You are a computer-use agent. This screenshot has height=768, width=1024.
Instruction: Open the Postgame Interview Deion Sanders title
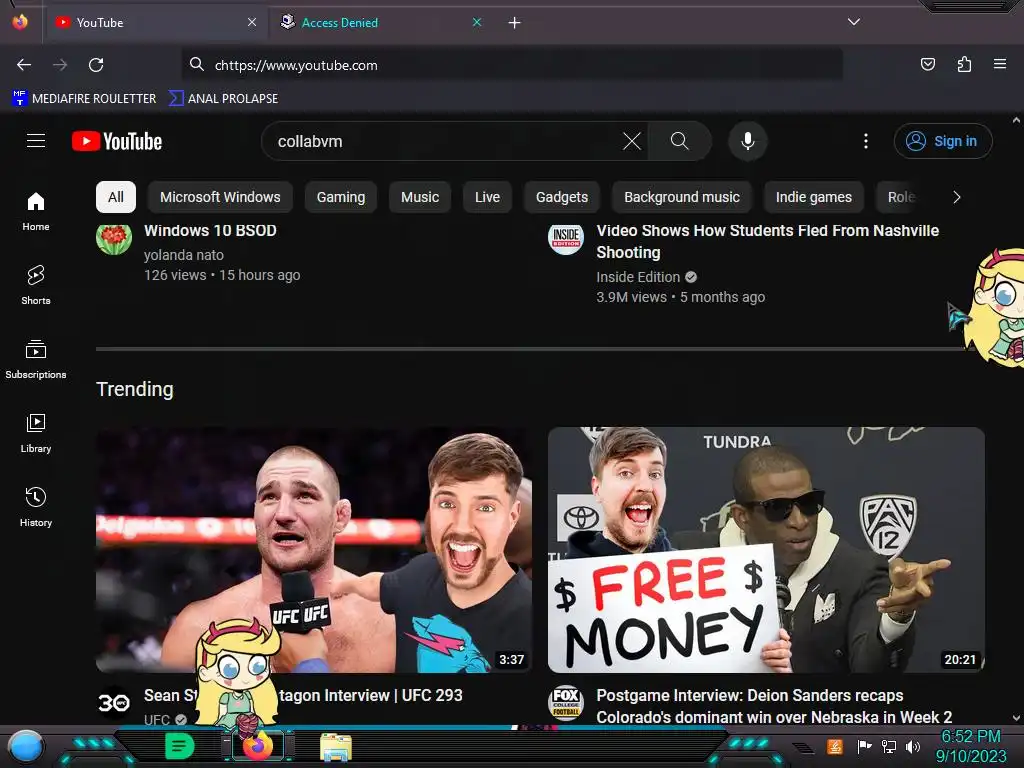point(774,706)
